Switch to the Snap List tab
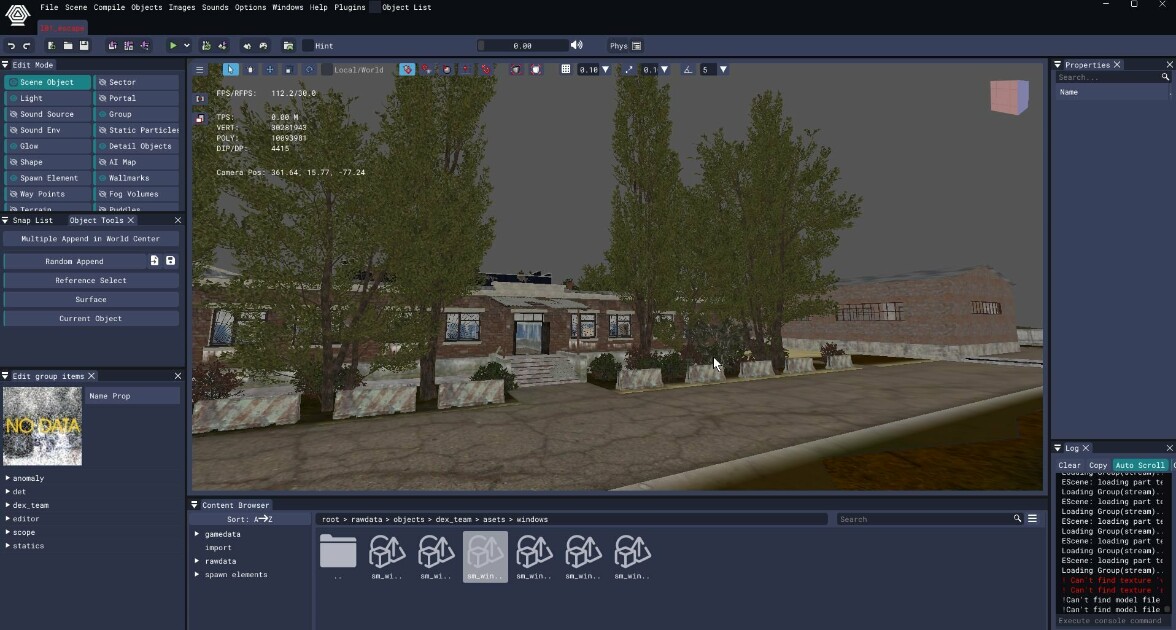The image size is (1176, 630). 33,220
